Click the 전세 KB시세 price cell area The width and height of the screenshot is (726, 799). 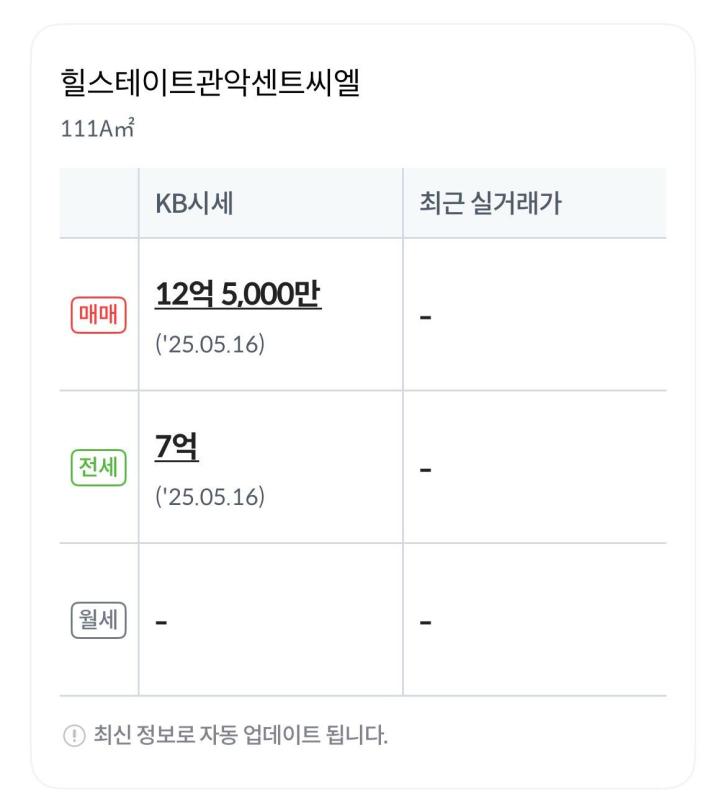[x=271, y=467]
